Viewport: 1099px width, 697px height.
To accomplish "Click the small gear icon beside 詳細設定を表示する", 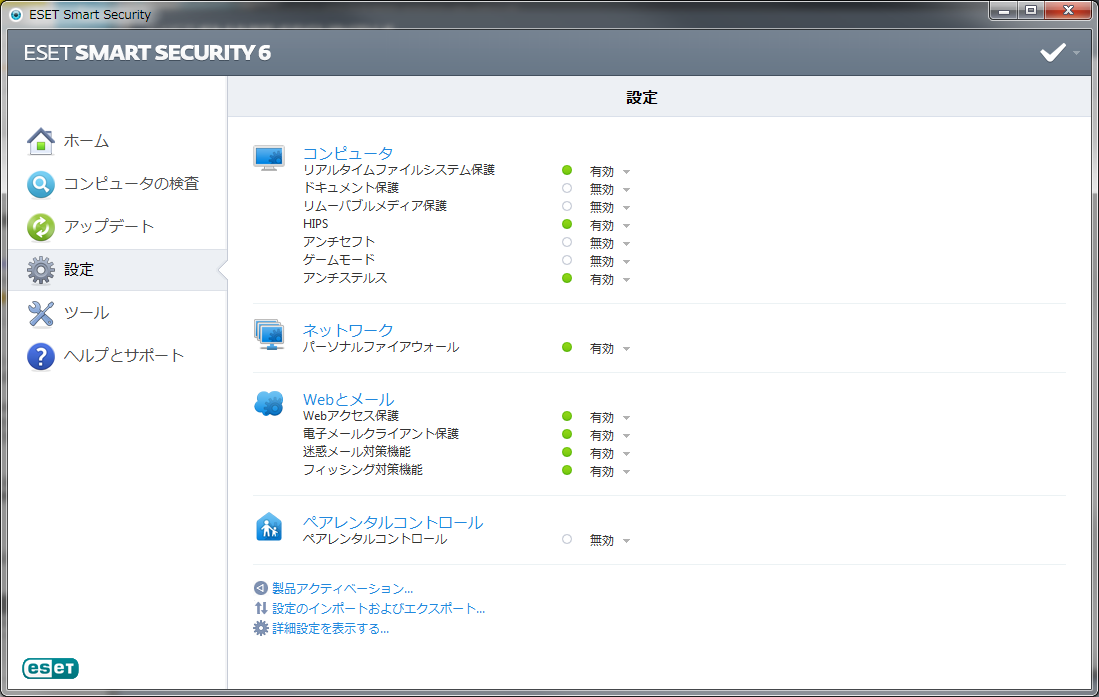I will coord(261,628).
